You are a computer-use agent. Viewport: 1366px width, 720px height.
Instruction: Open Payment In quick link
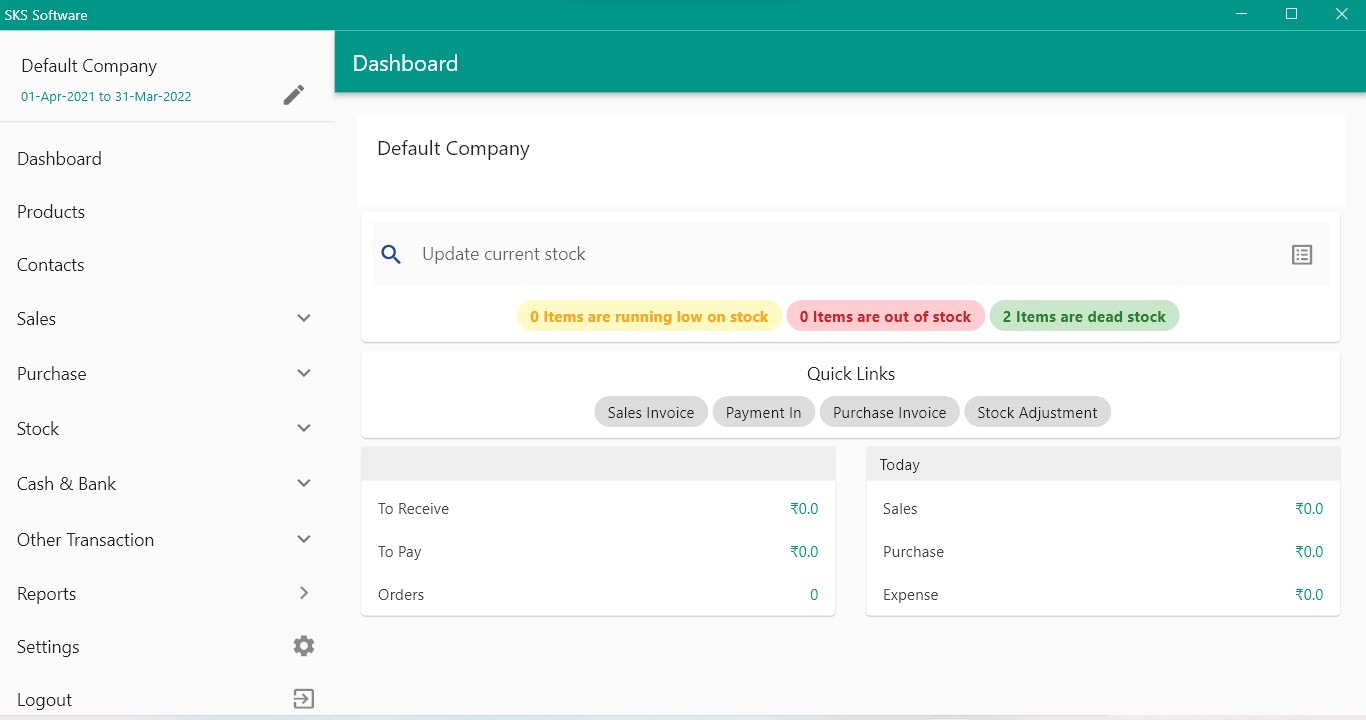764,412
